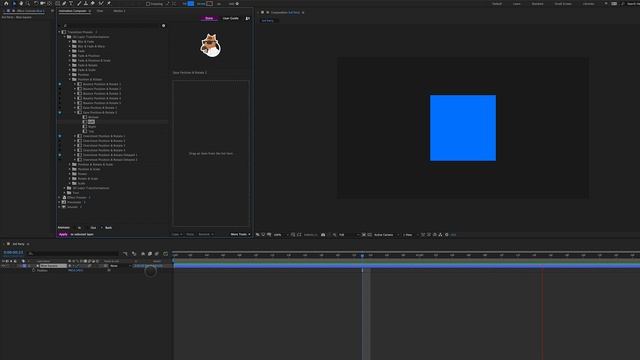
Task: Select the Rectangle shape tool
Action: 57,3
